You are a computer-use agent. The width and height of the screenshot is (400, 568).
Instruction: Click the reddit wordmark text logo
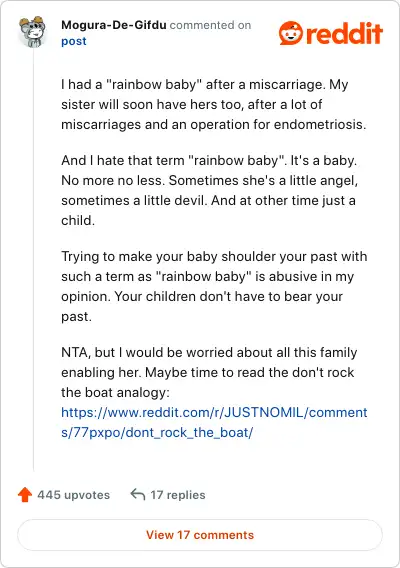pyautogui.click(x=344, y=33)
